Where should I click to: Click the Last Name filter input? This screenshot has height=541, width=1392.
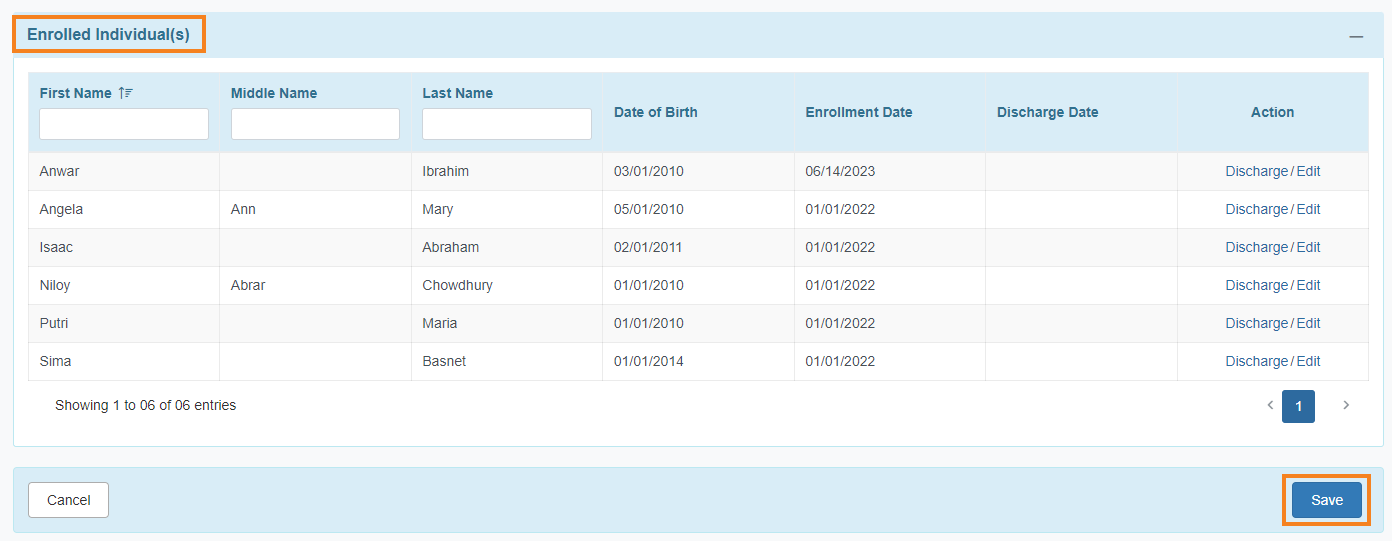(506, 124)
